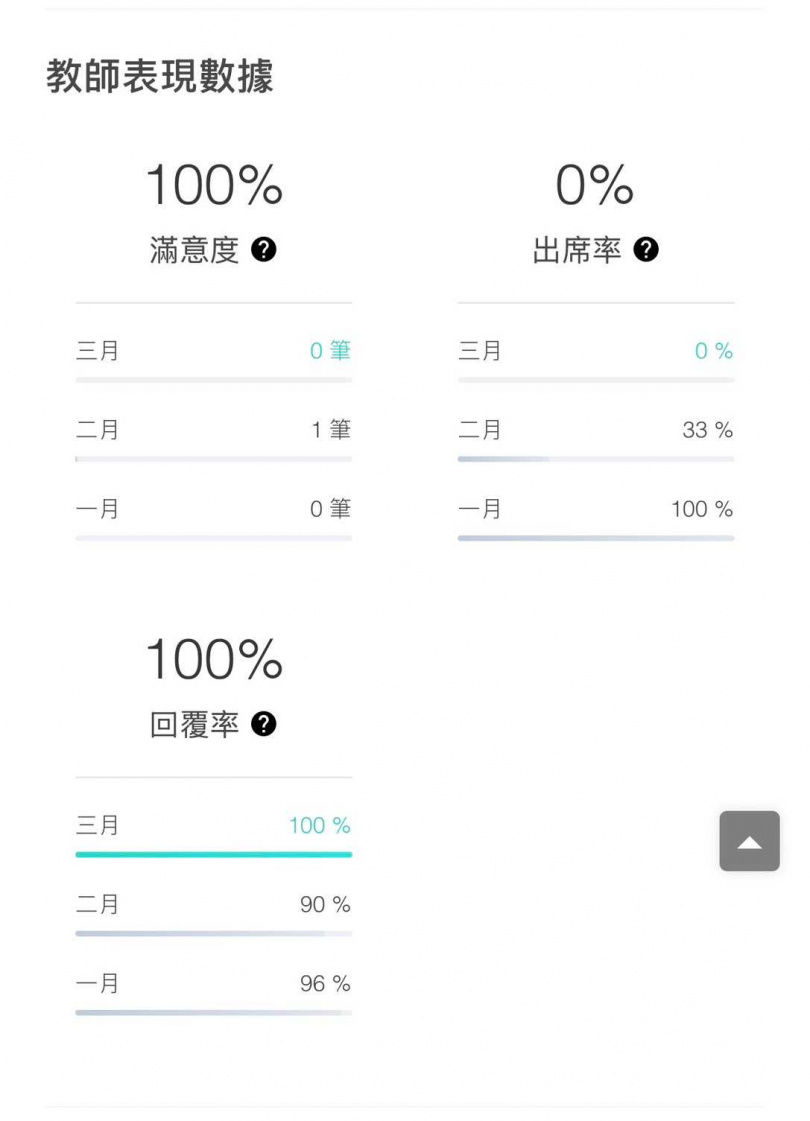Screen dimensions: 810x1121
Task: Click the teal 三月 回覆率 progress bar
Action: click(x=213, y=855)
